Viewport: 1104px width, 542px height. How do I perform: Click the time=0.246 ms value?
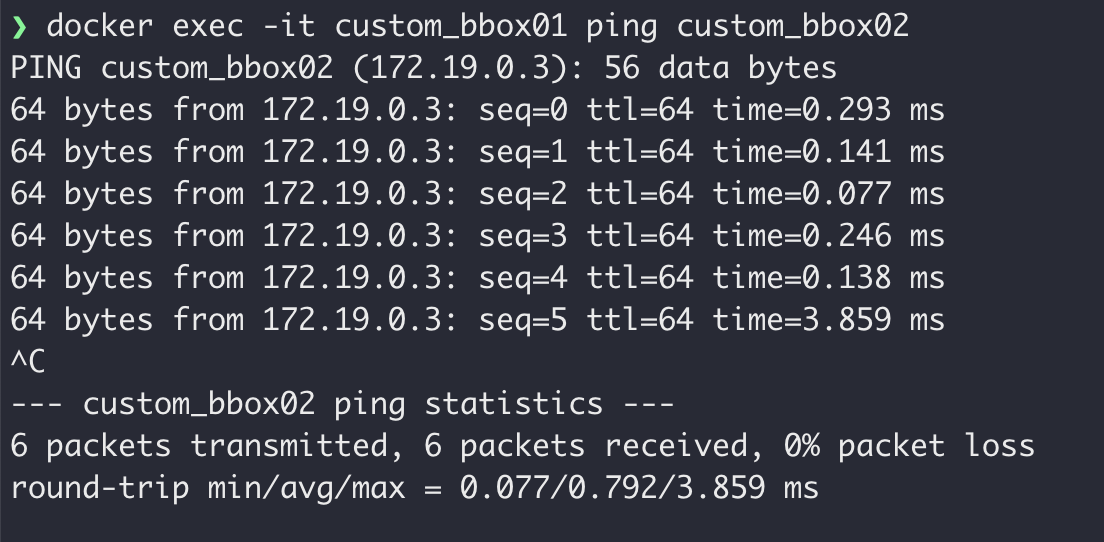pyautogui.click(x=828, y=236)
